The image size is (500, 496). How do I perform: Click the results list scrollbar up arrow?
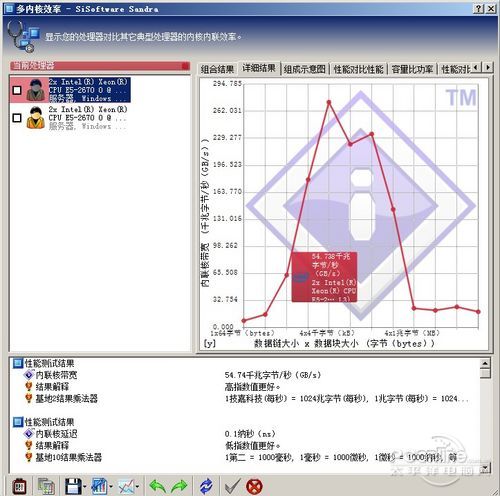click(x=485, y=363)
